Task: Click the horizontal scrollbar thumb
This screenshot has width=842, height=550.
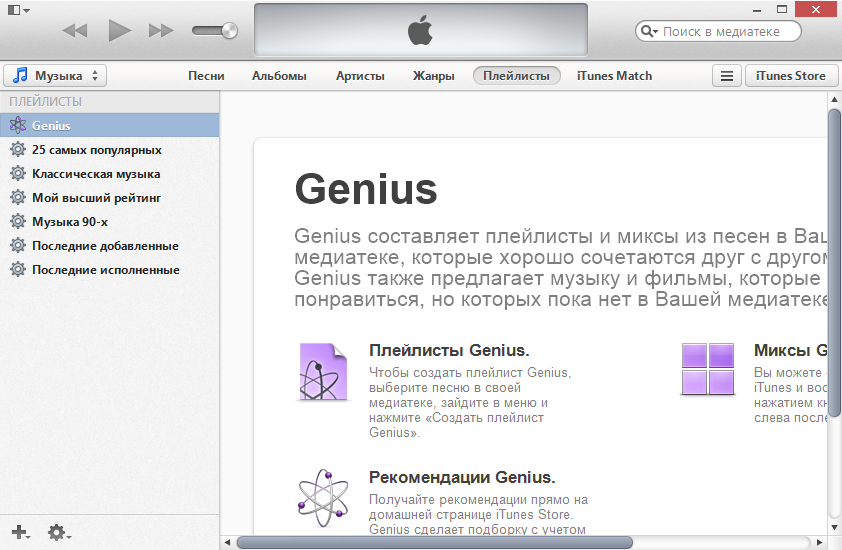Action: pyautogui.click(x=434, y=542)
